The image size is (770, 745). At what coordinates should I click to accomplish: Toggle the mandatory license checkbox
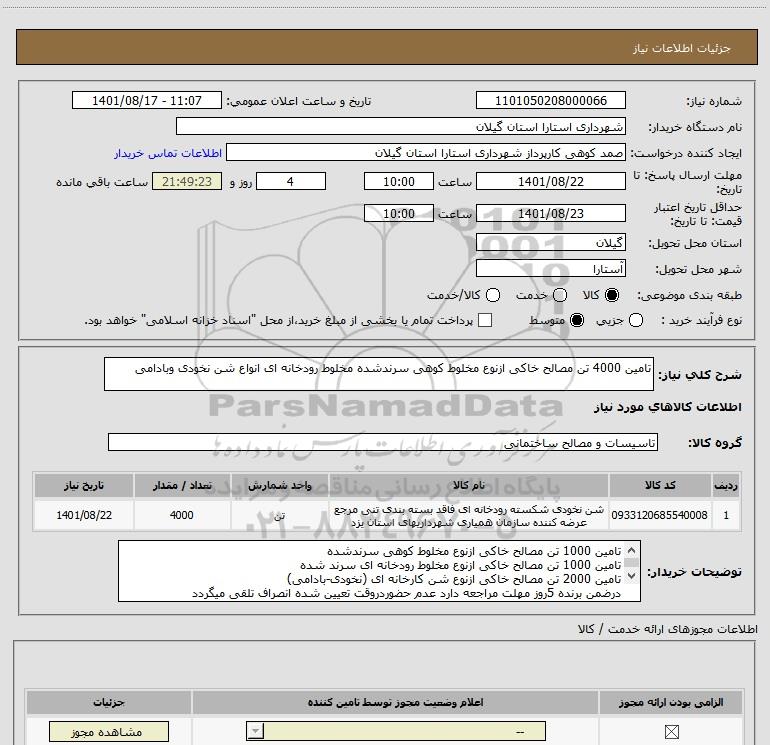[671, 732]
